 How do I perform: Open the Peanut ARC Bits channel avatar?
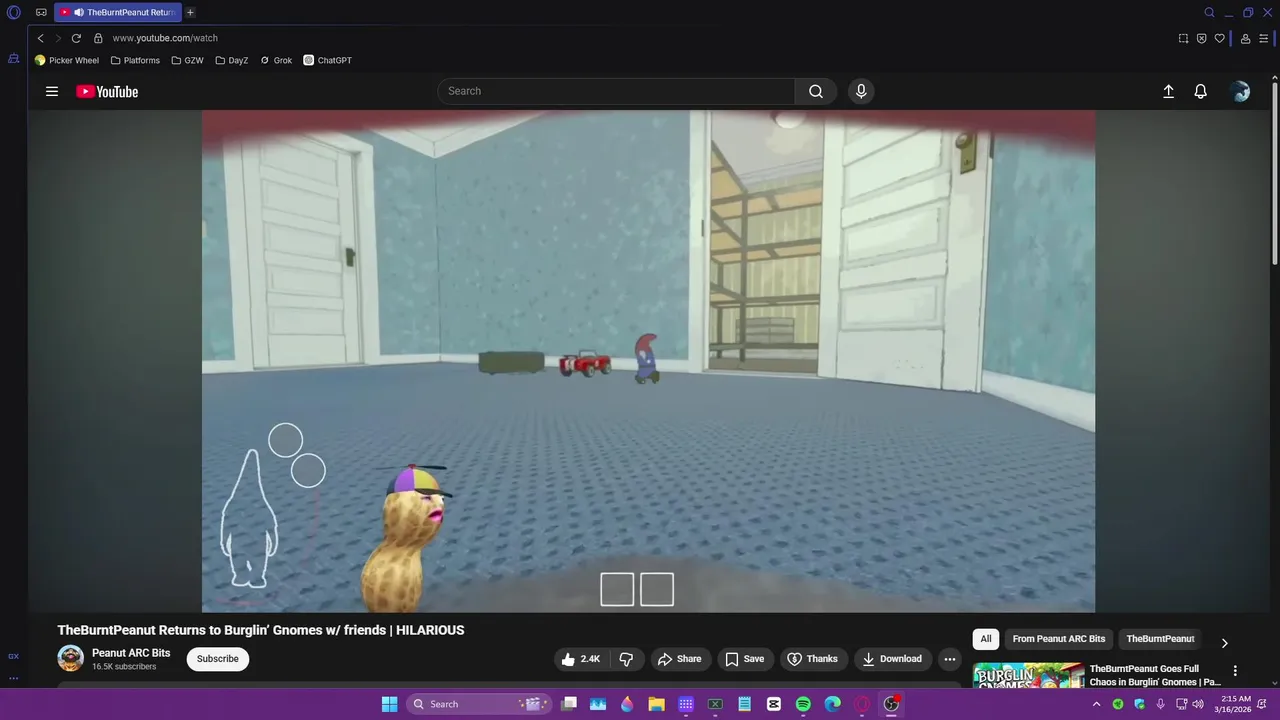coord(70,658)
